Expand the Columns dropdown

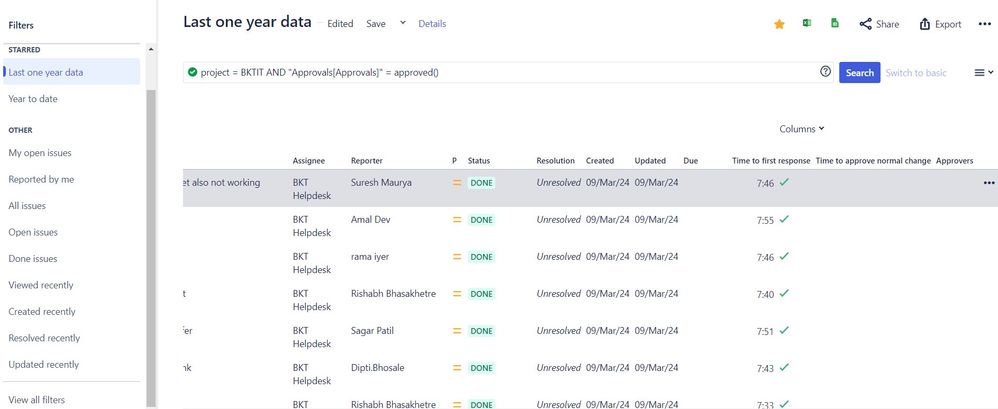click(802, 128)
